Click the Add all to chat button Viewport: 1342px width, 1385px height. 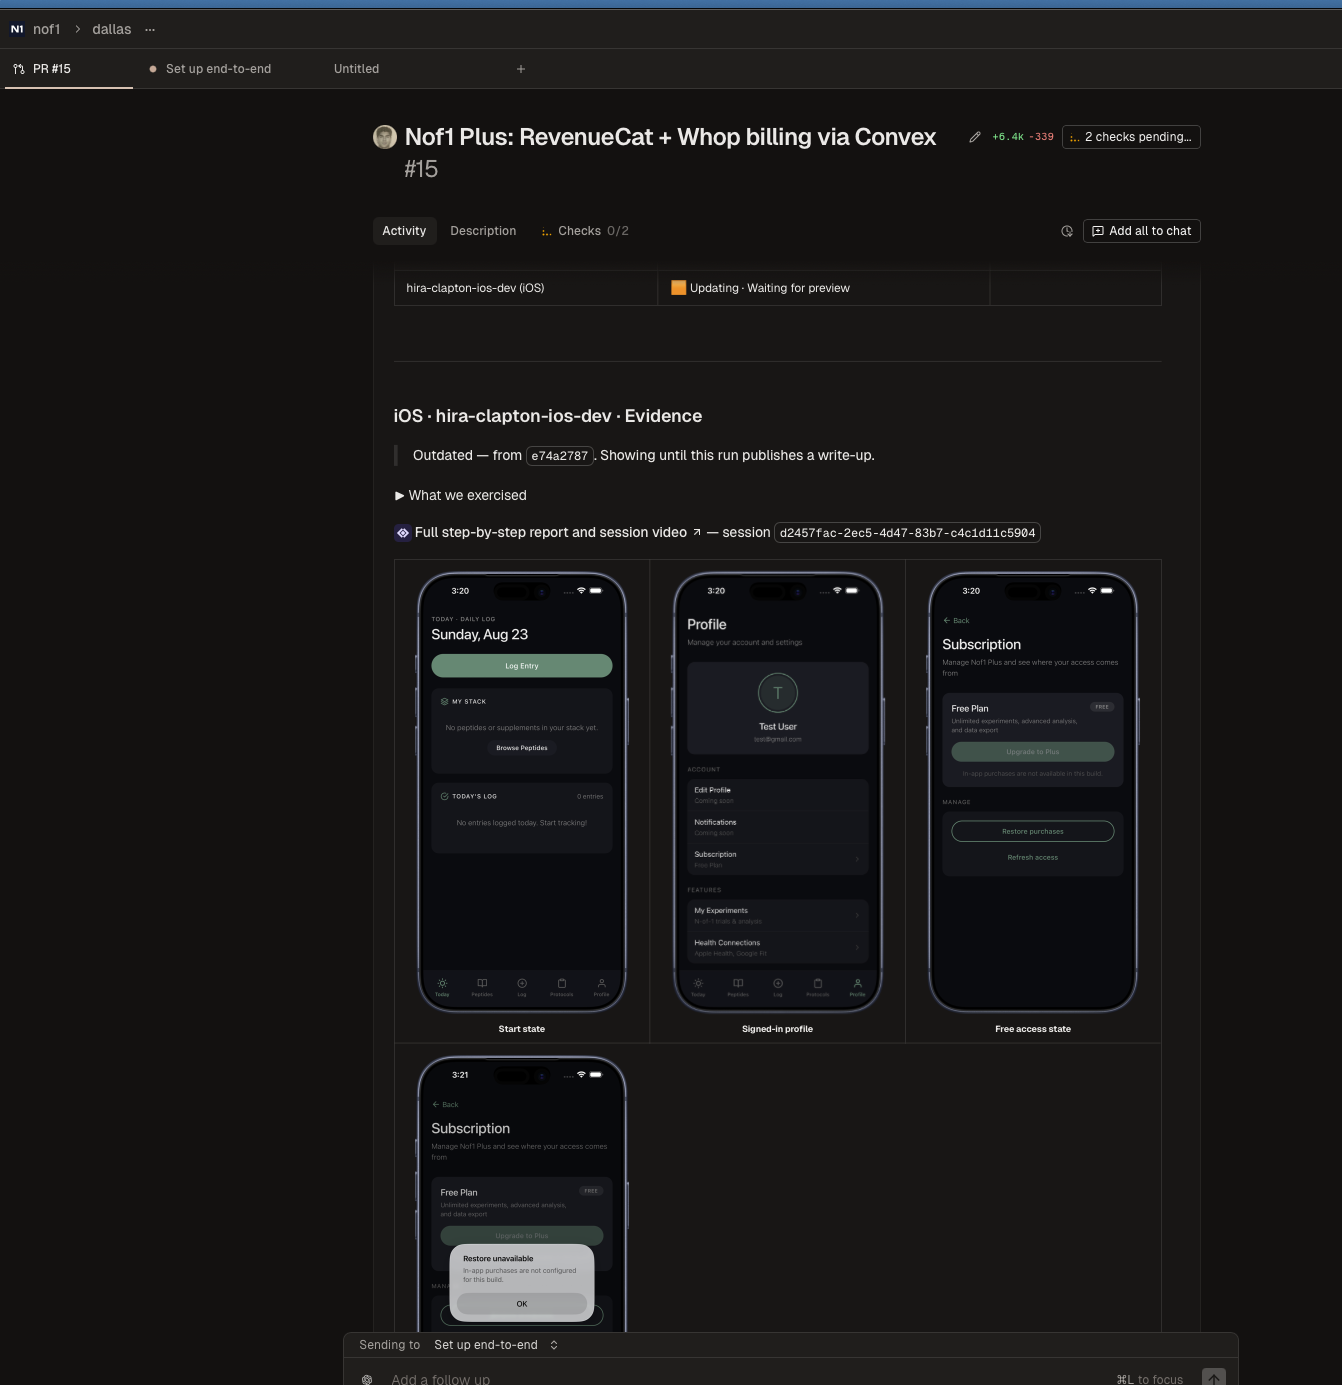coord(1142,231)
